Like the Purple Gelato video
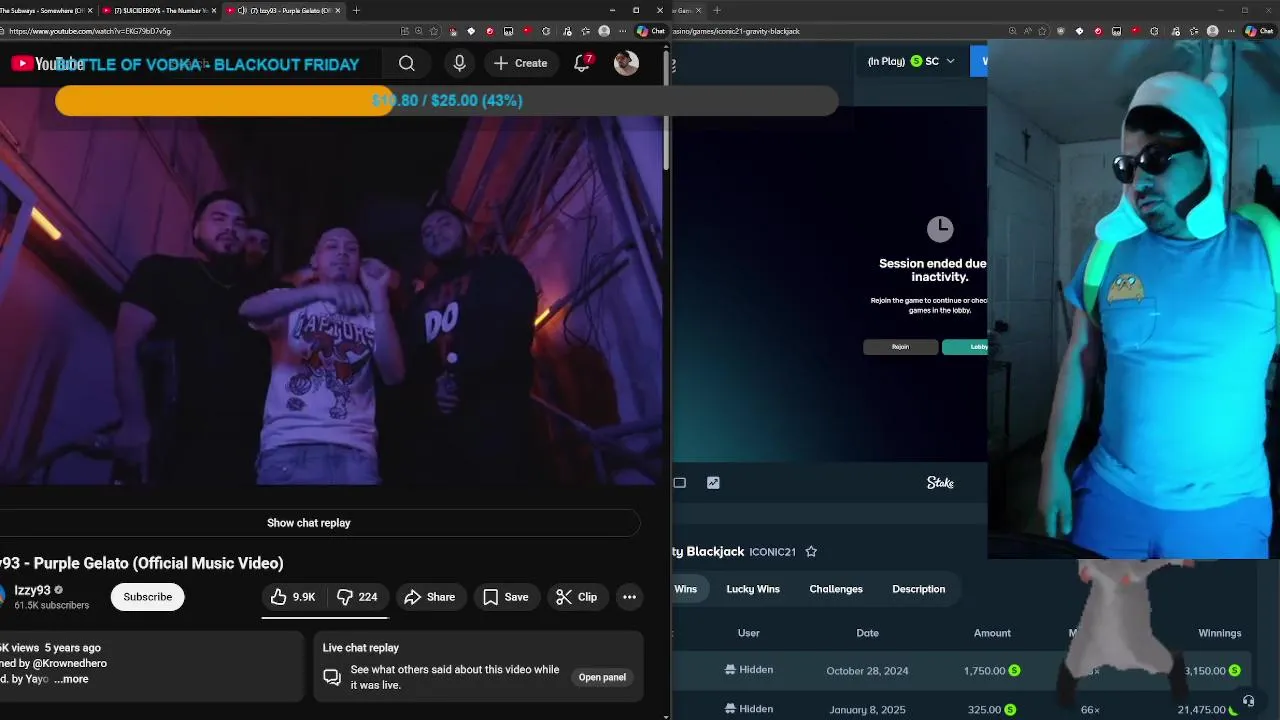 [293, 597]
